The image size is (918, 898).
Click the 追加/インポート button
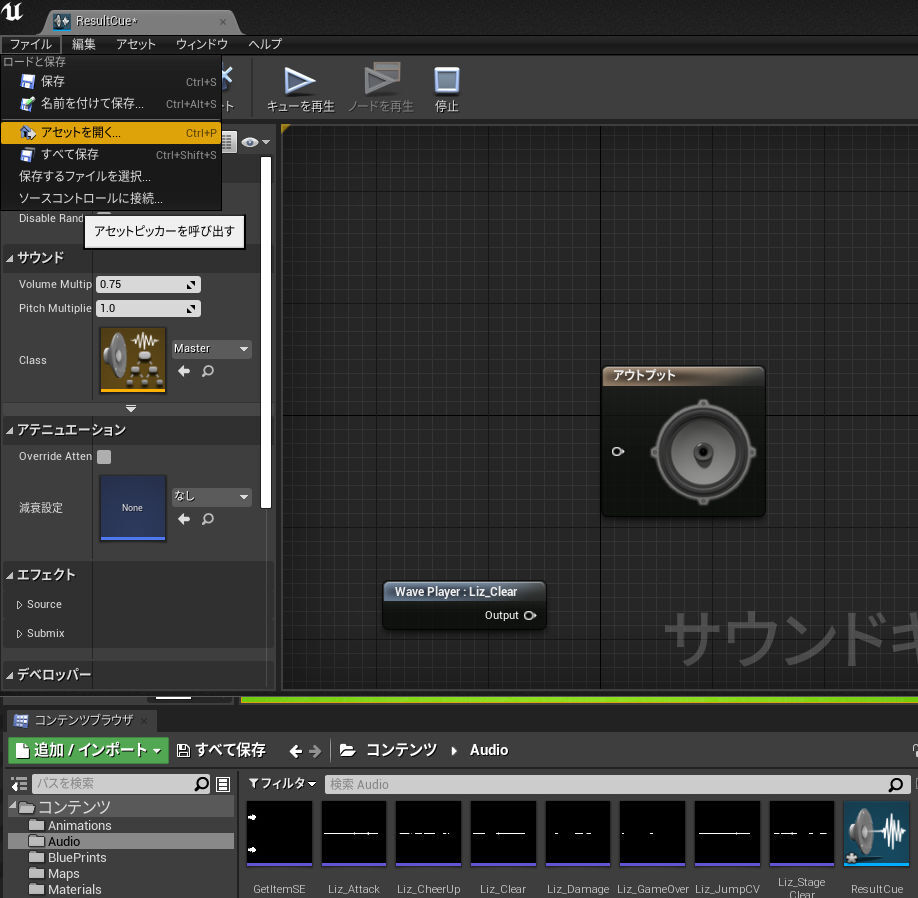[x=88, y=750]
